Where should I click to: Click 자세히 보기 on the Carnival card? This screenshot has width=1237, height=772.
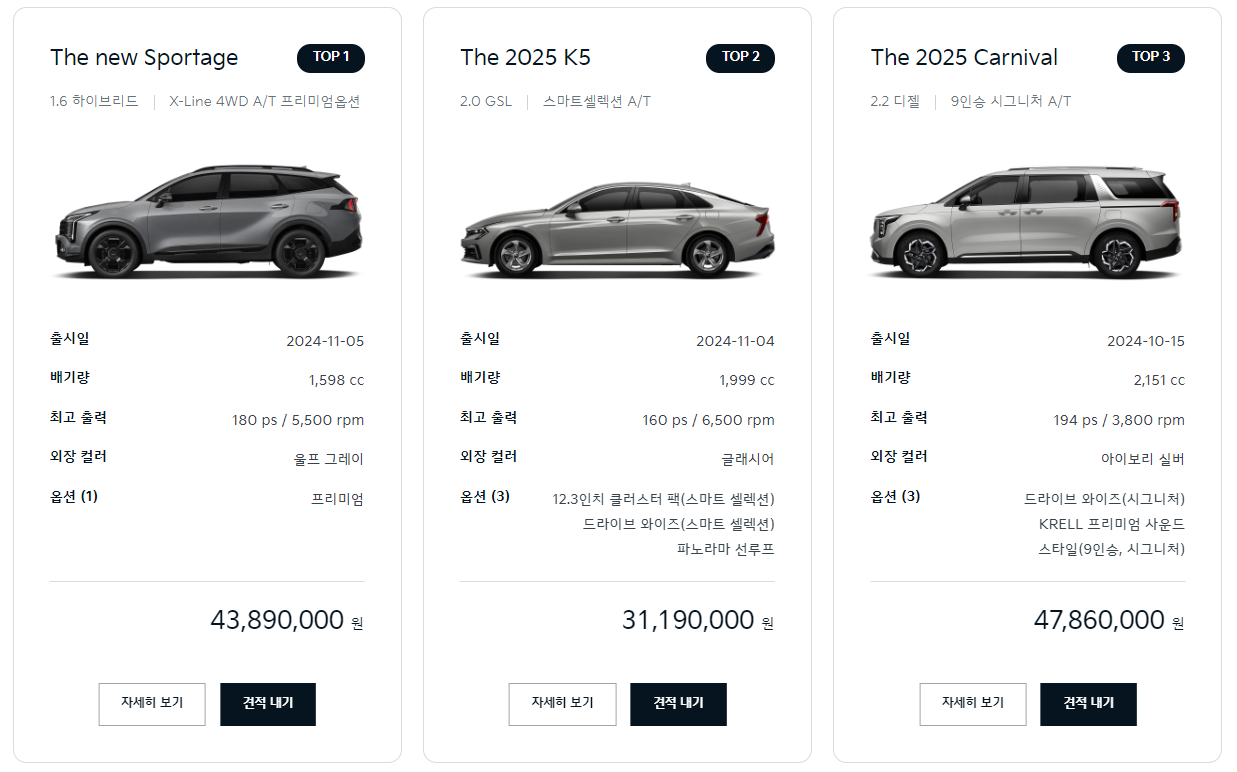pos(972,704)
